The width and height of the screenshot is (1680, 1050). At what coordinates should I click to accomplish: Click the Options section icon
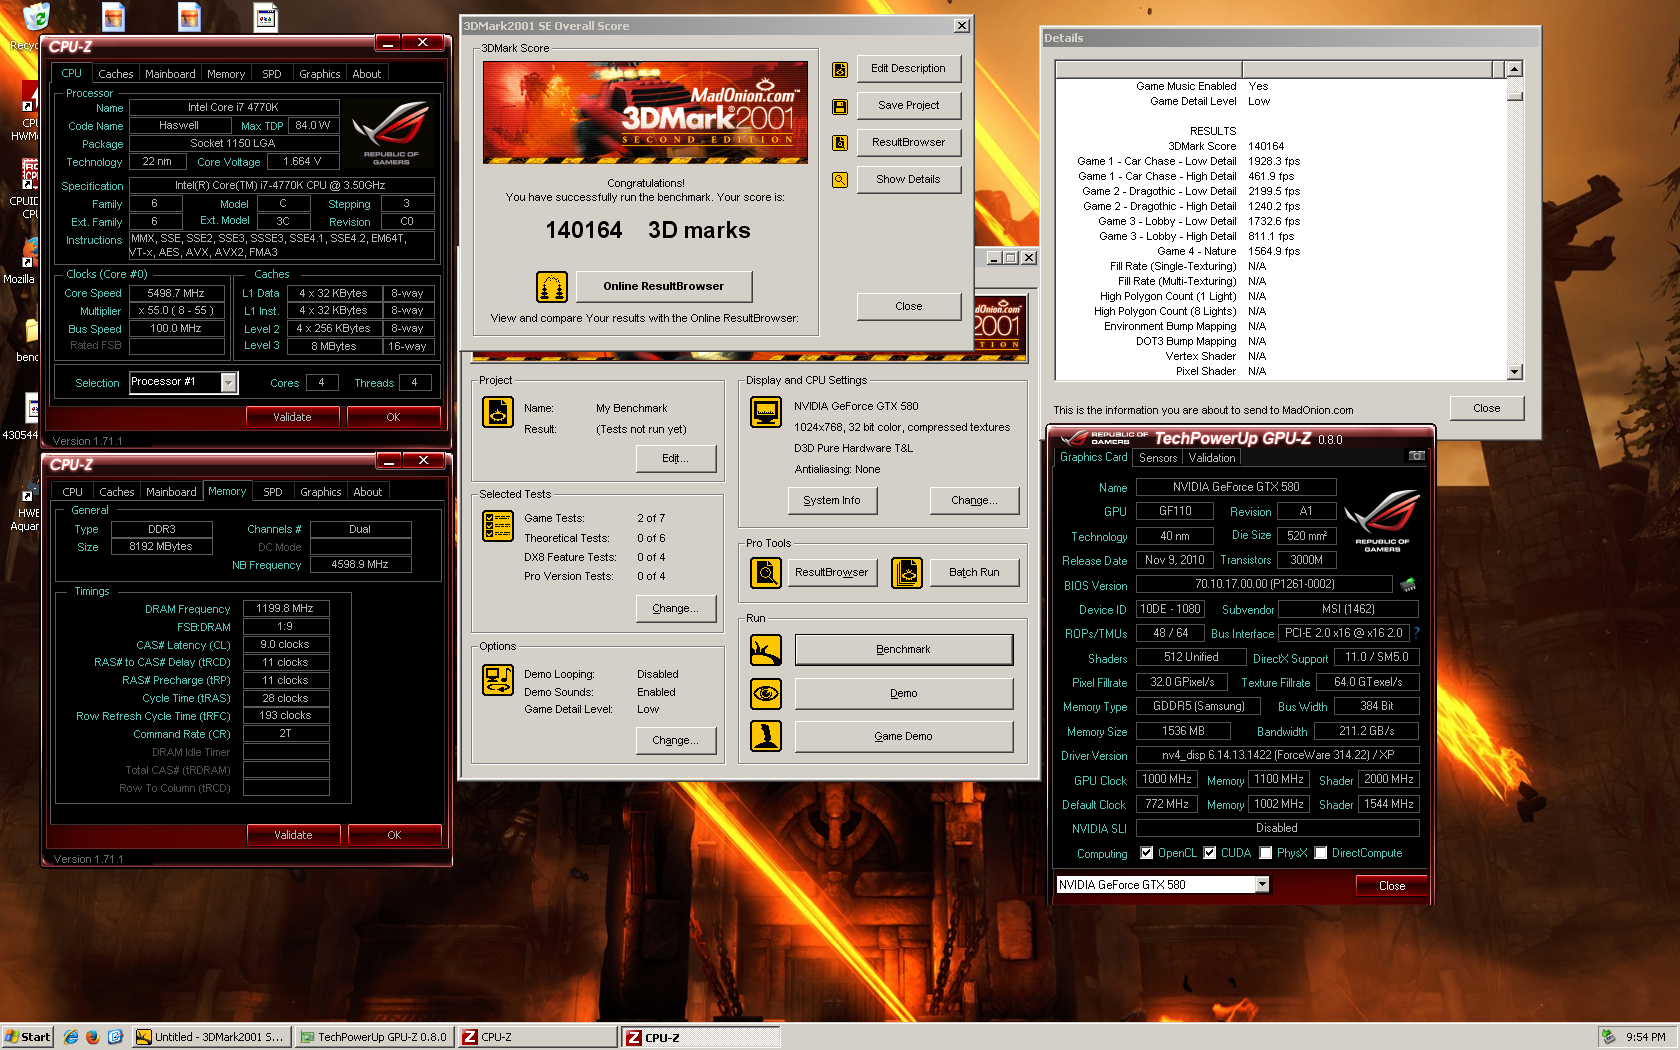pos(498,680)
